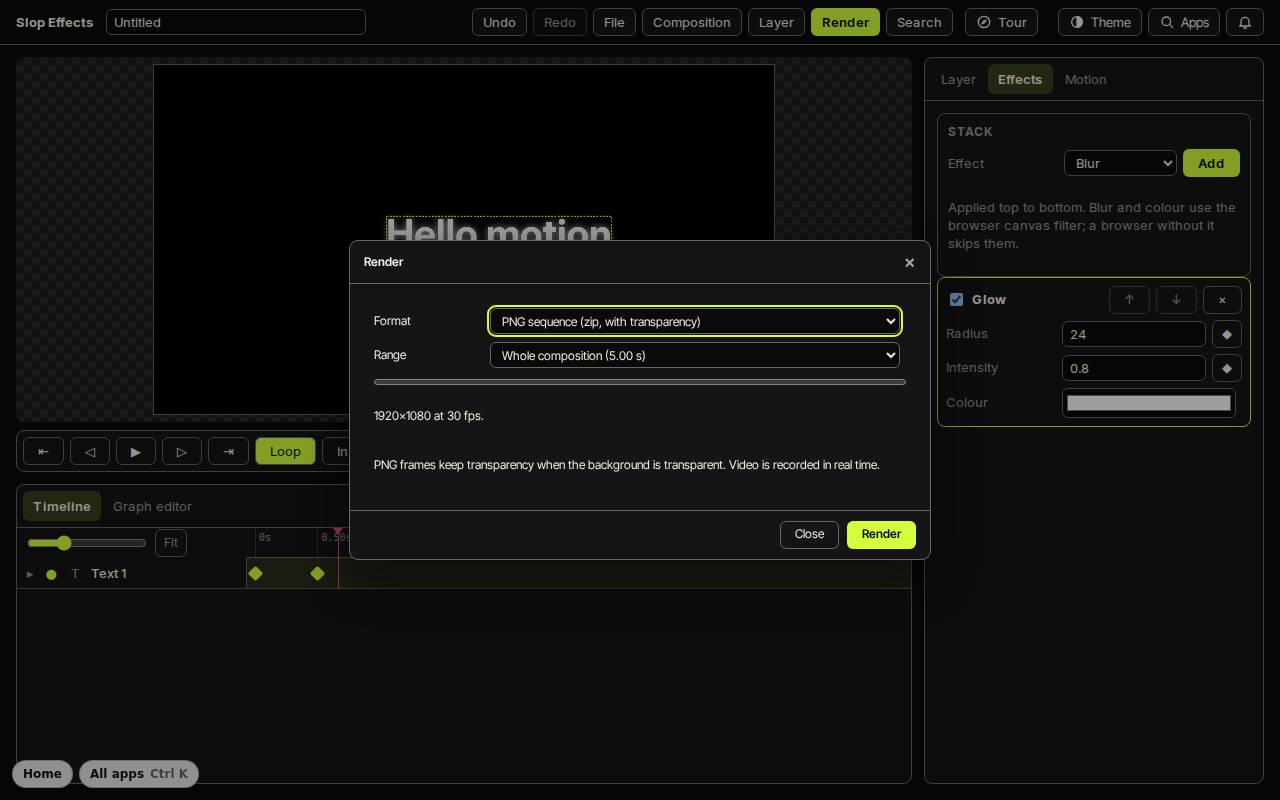Open All apps launcher
The image size is (1280, 800).
(x=139, y=774)
